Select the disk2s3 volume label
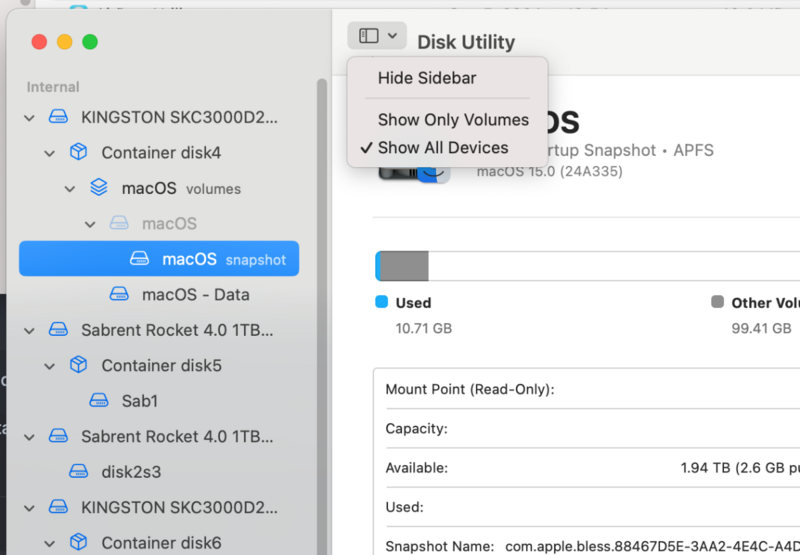Screen dimensions: 800x555 (x=131, y=472)
